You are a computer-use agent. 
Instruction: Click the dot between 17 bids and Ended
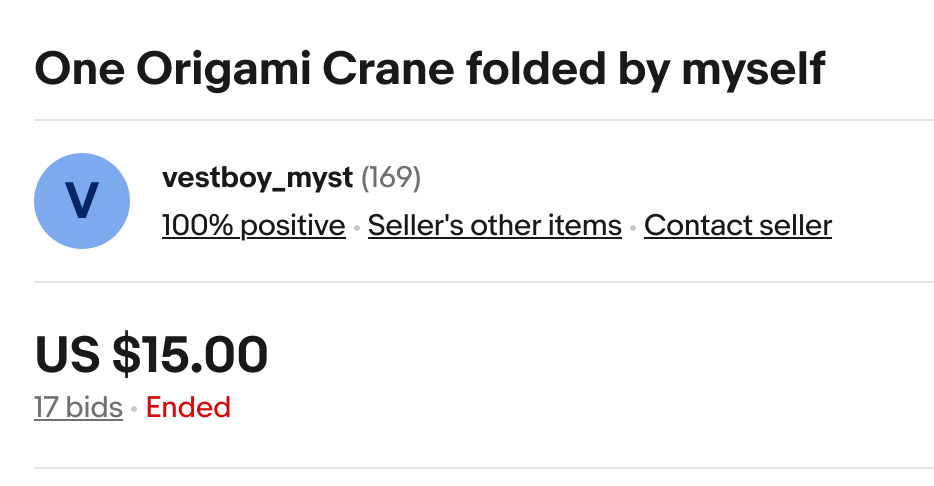134,410
